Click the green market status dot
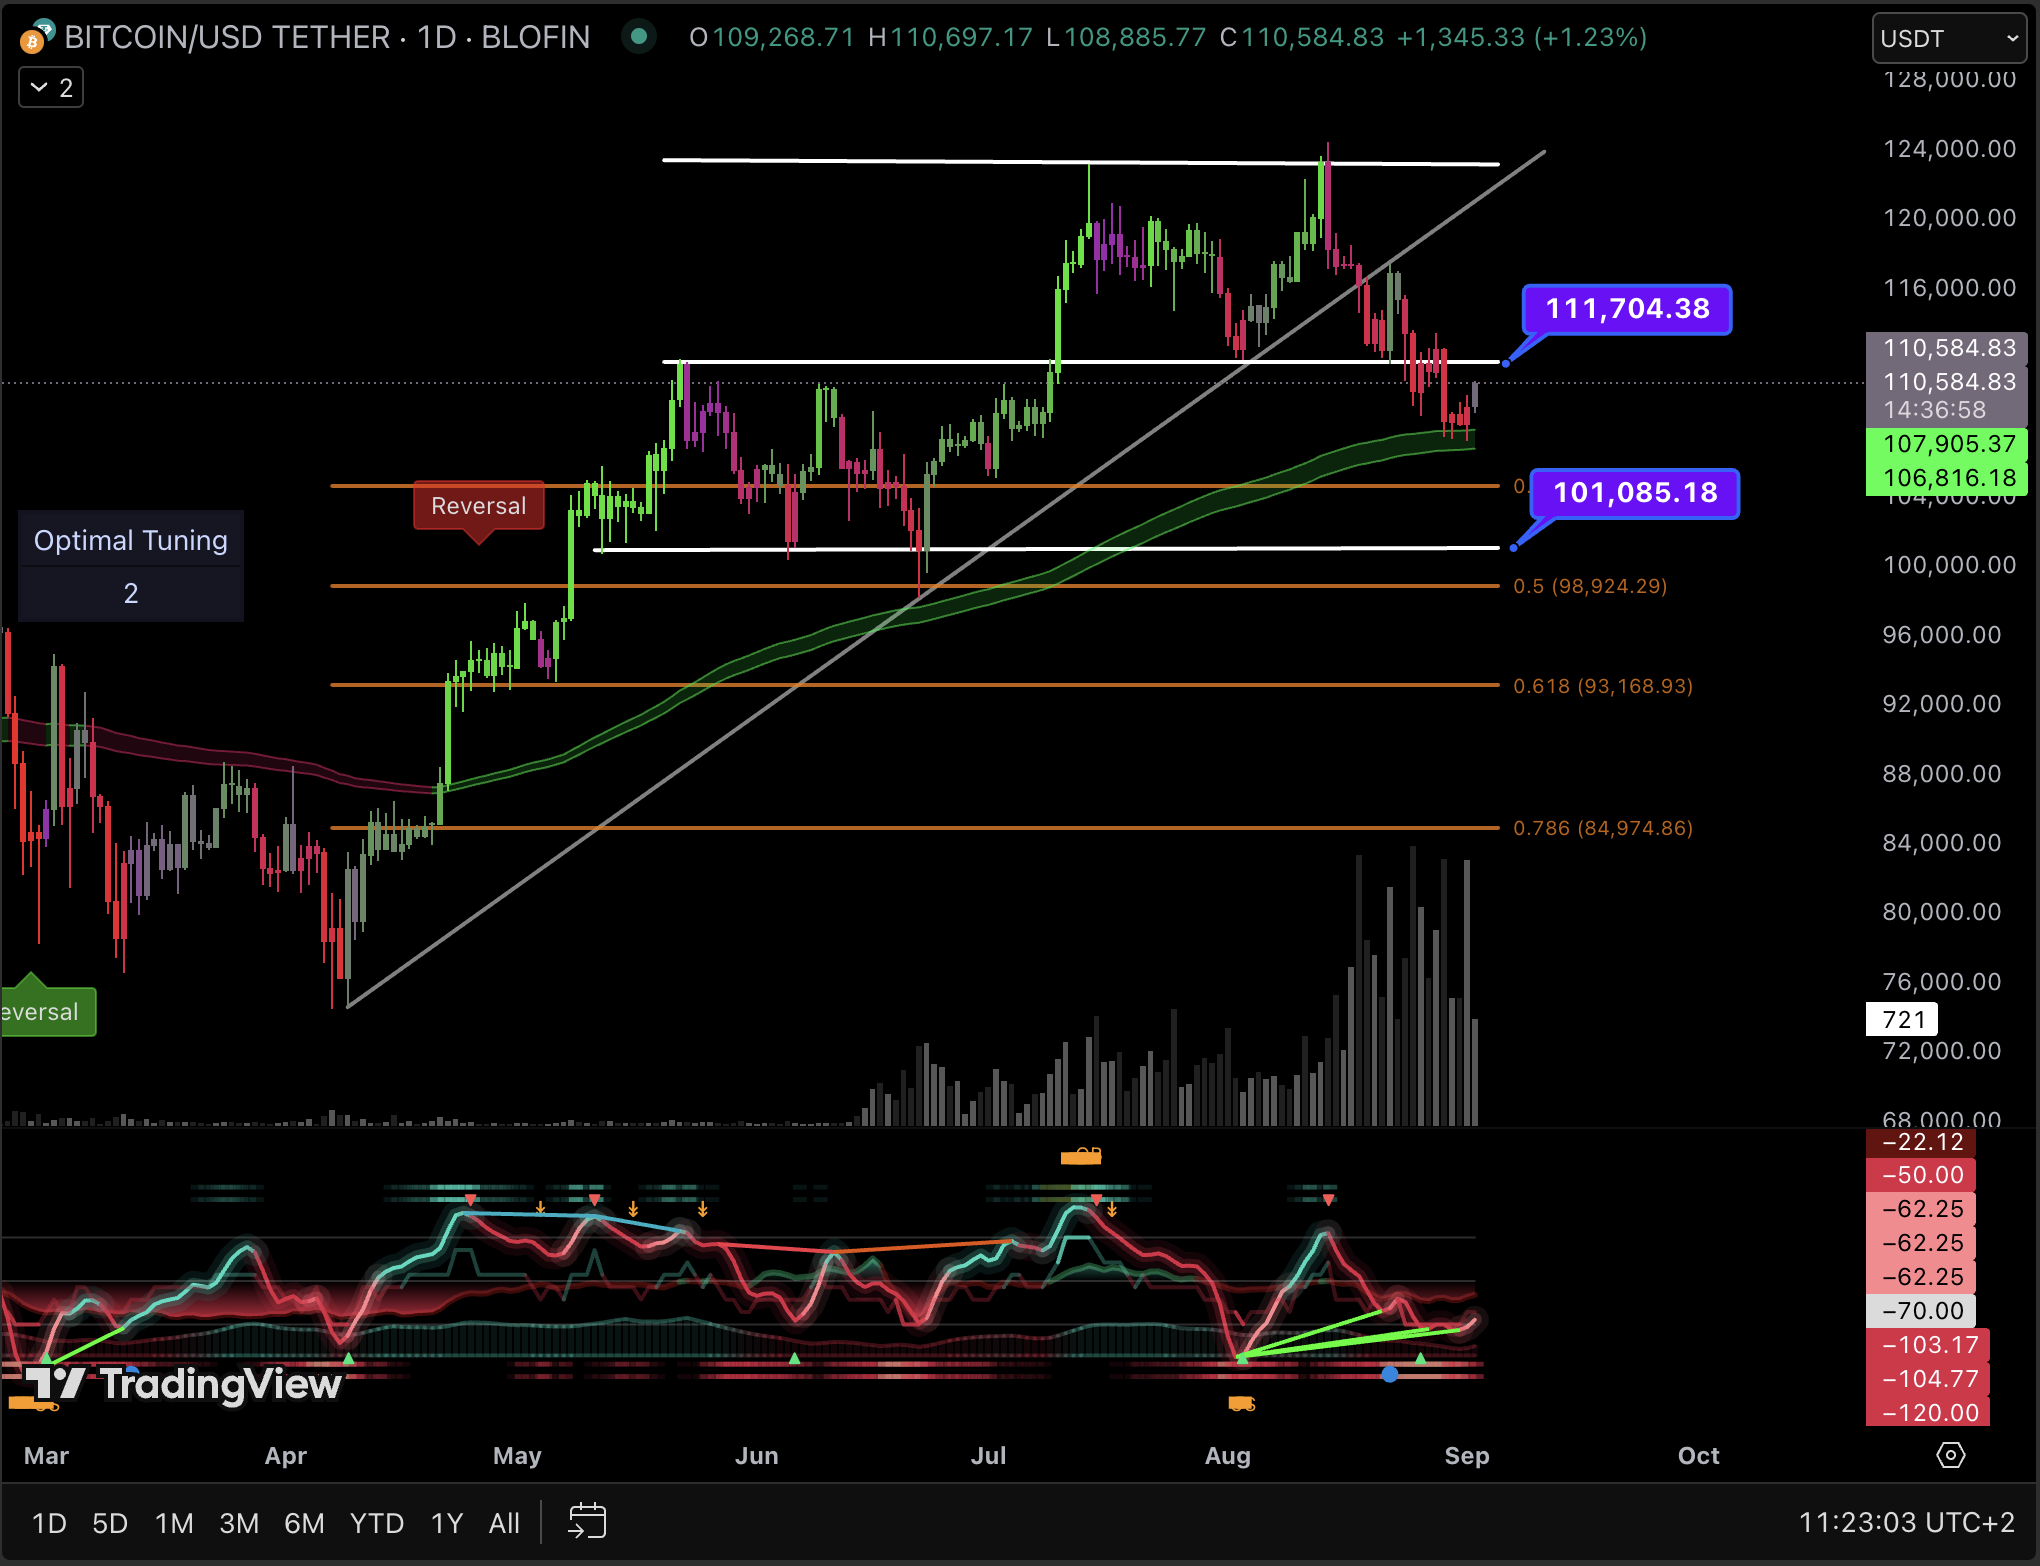The height and width of the screenshot is (1566, 2040). click(x=639, y=37)
